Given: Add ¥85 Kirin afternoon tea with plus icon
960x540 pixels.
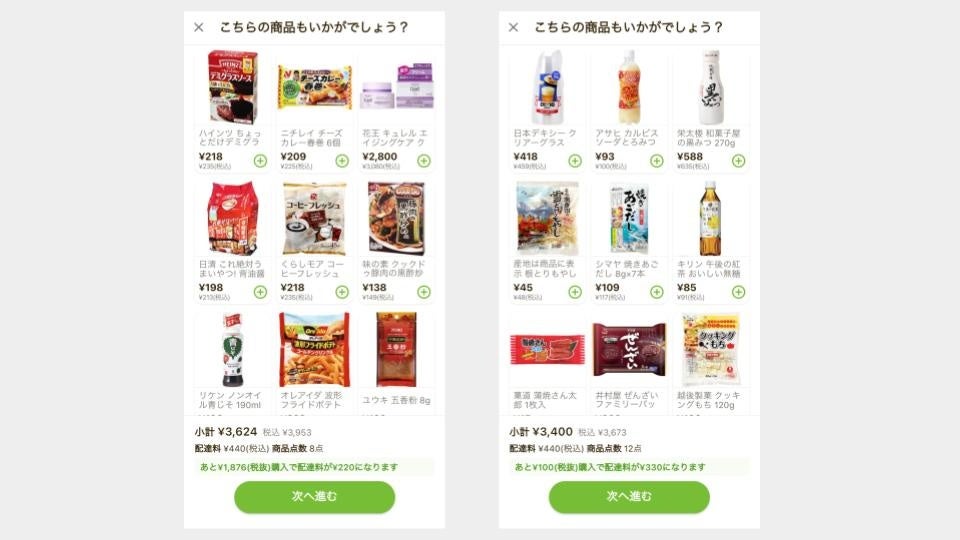Looking at the screenshot, I should [738, 292].
